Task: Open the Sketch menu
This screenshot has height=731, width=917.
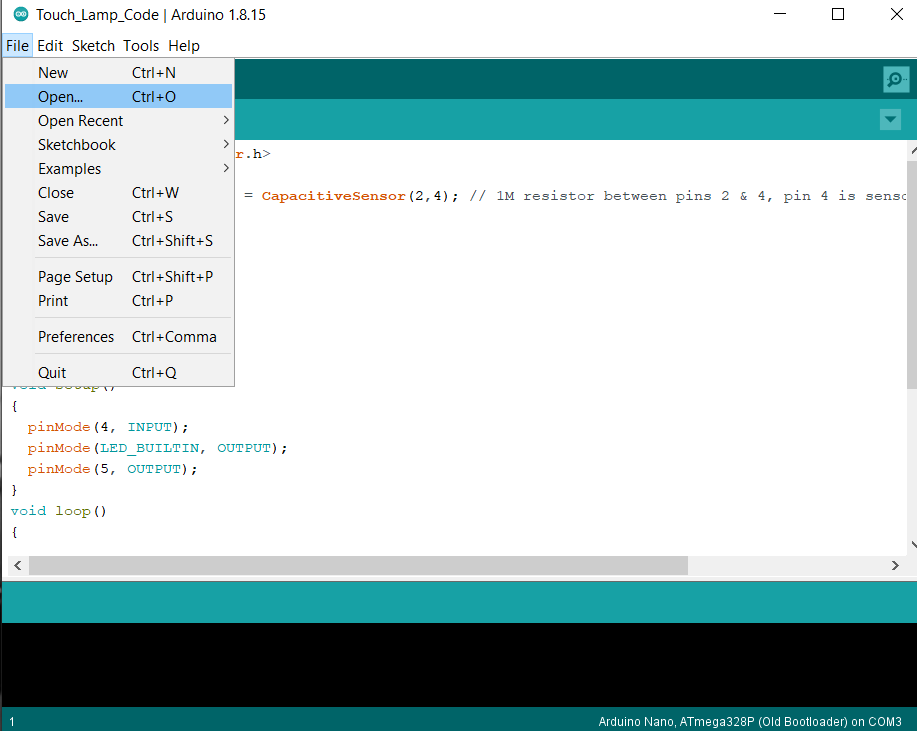Action: tap(93, 45)
